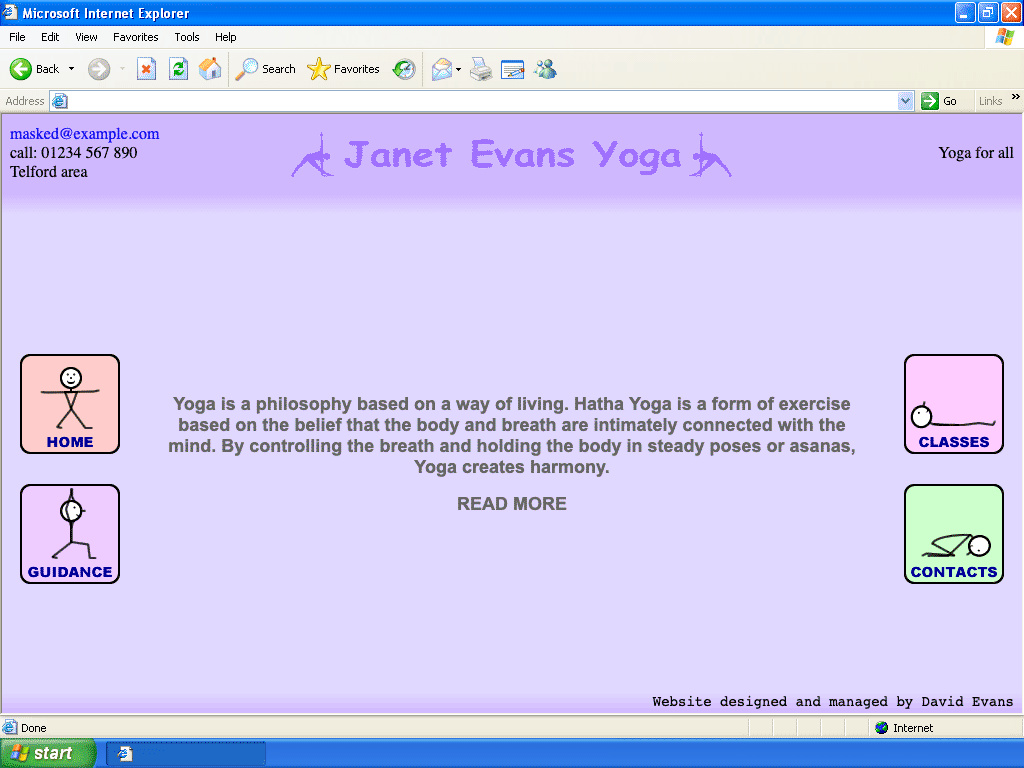This screenshot has width=1024, height=768.
Task: Click inside the Address bar field
Action: 481,101
